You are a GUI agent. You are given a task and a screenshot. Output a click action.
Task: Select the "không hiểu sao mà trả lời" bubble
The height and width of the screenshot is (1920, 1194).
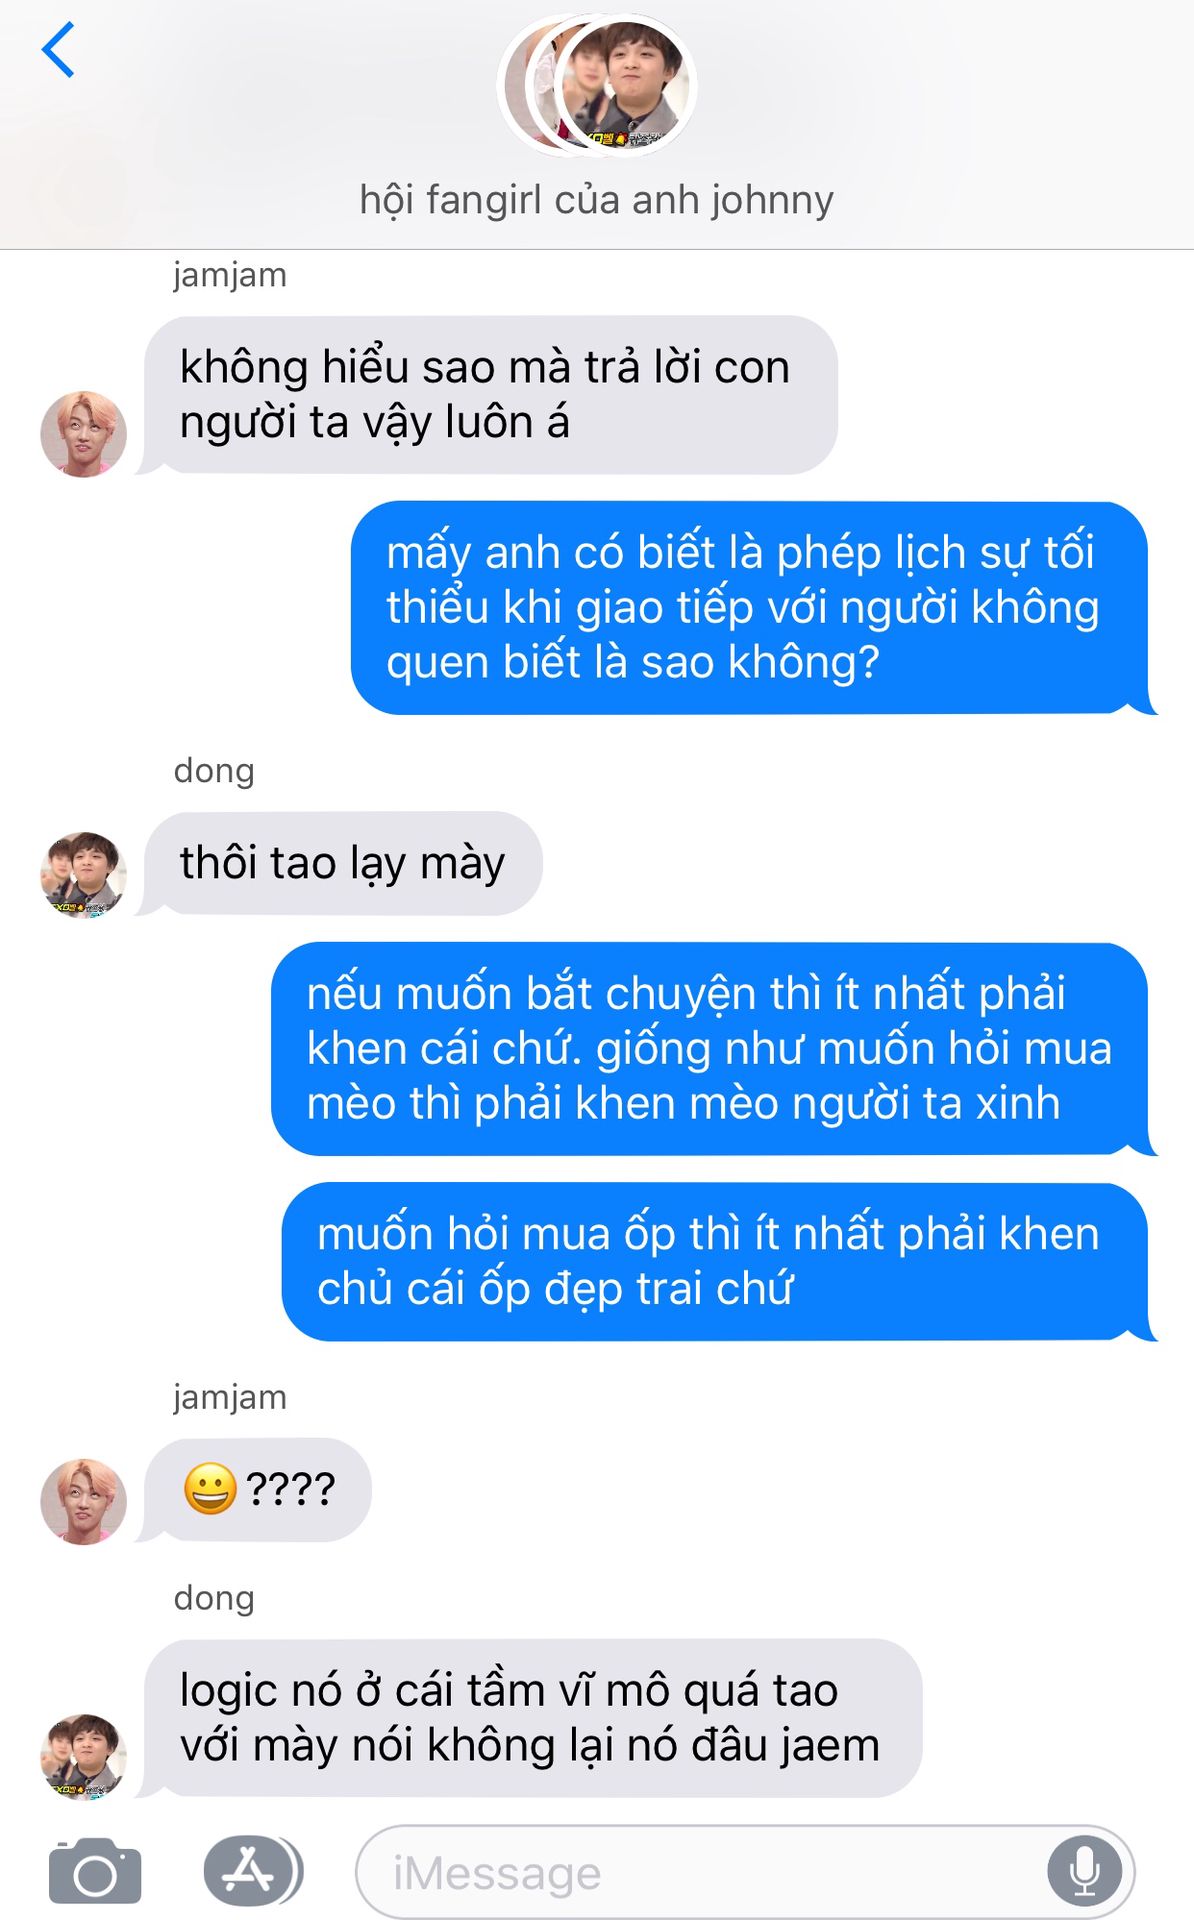490,395
